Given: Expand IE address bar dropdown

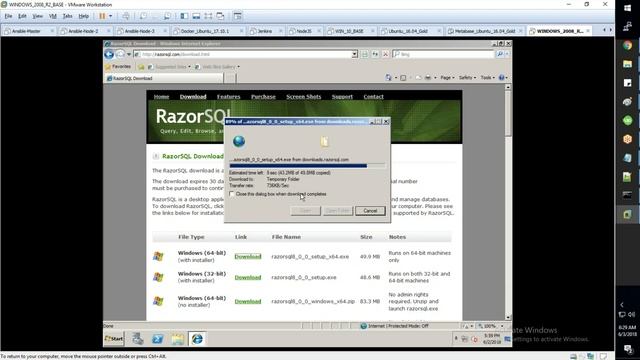Looking at the screenshot, I should (354, 54).
